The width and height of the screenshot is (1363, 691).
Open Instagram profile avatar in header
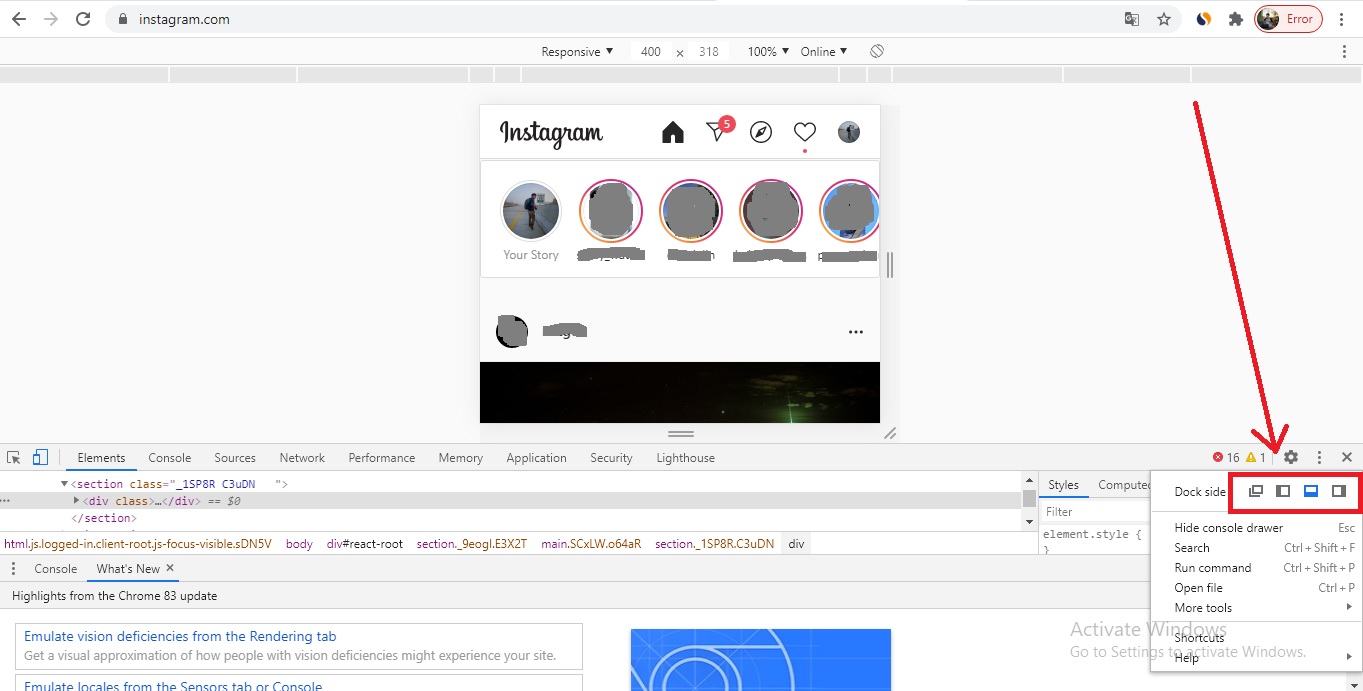click(x=849, y=132)
